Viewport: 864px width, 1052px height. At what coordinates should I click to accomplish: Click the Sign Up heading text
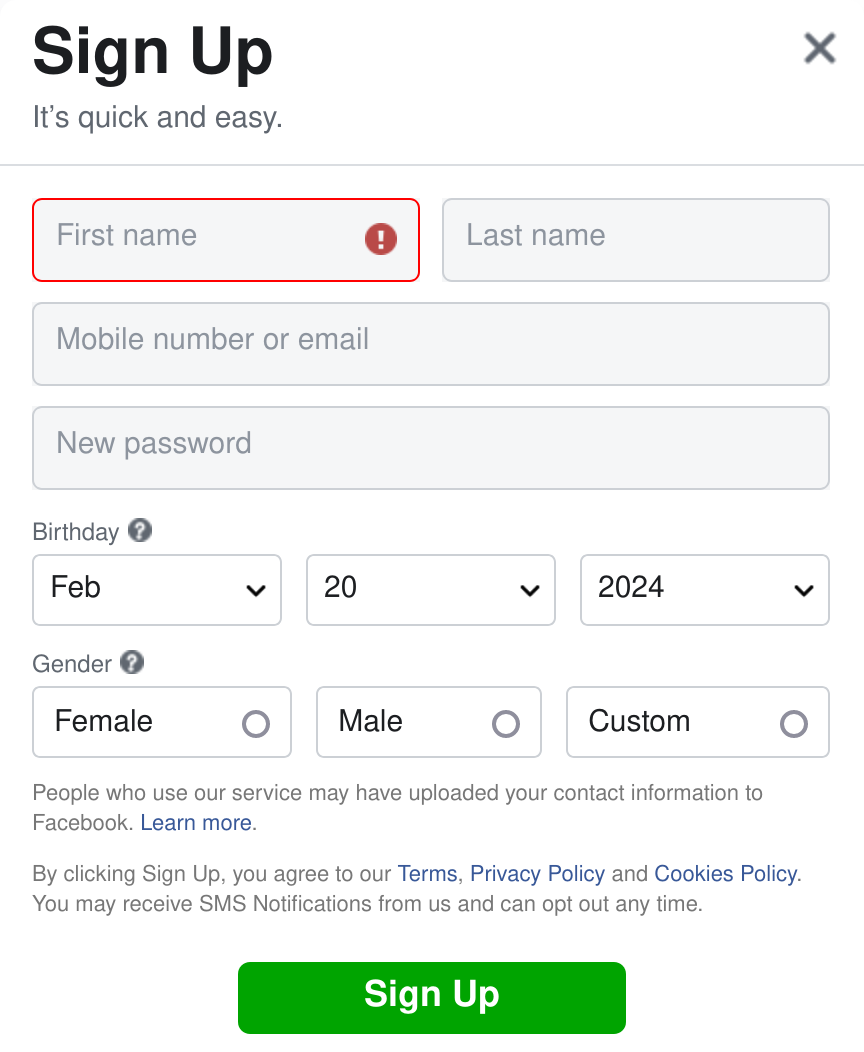(152, 50)
